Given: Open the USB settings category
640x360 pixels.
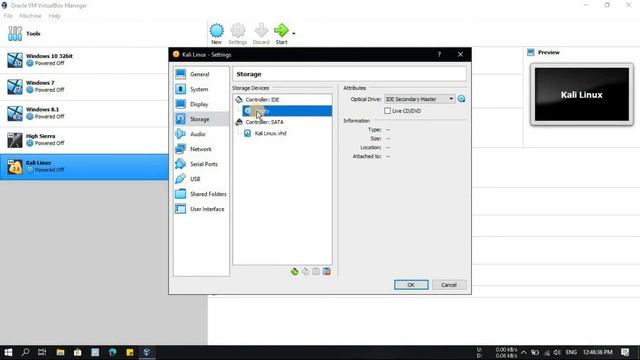Looking at the screenshot, I should click(201, 179).
